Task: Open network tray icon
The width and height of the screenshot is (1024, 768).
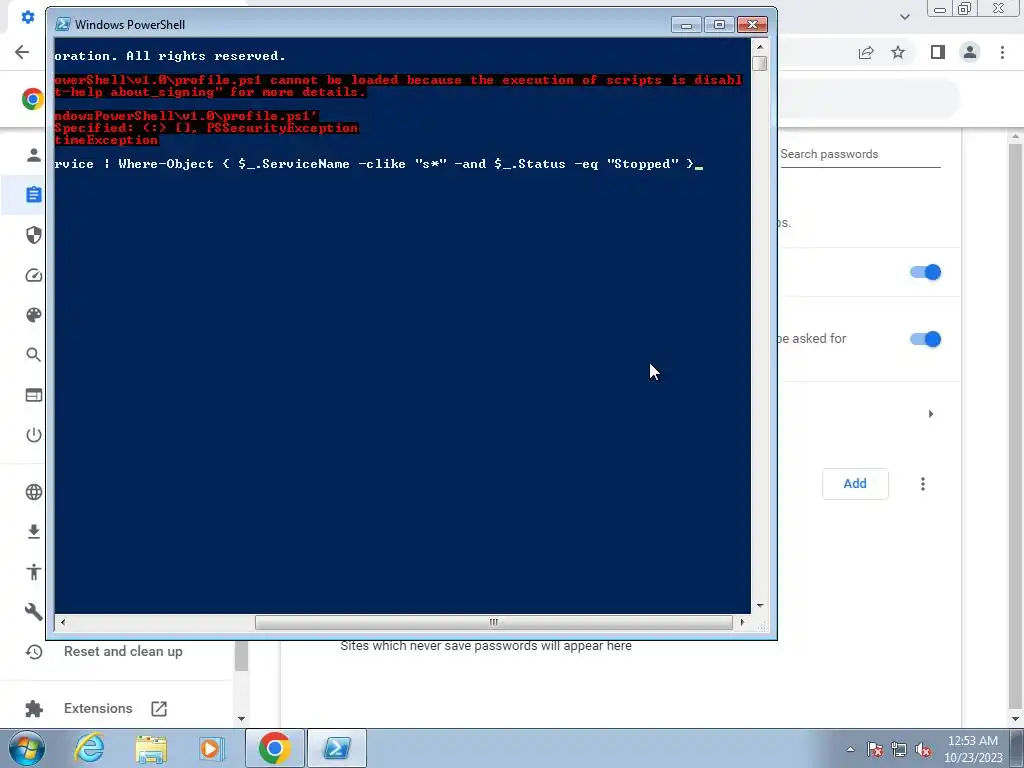Action: pos(899,750)
